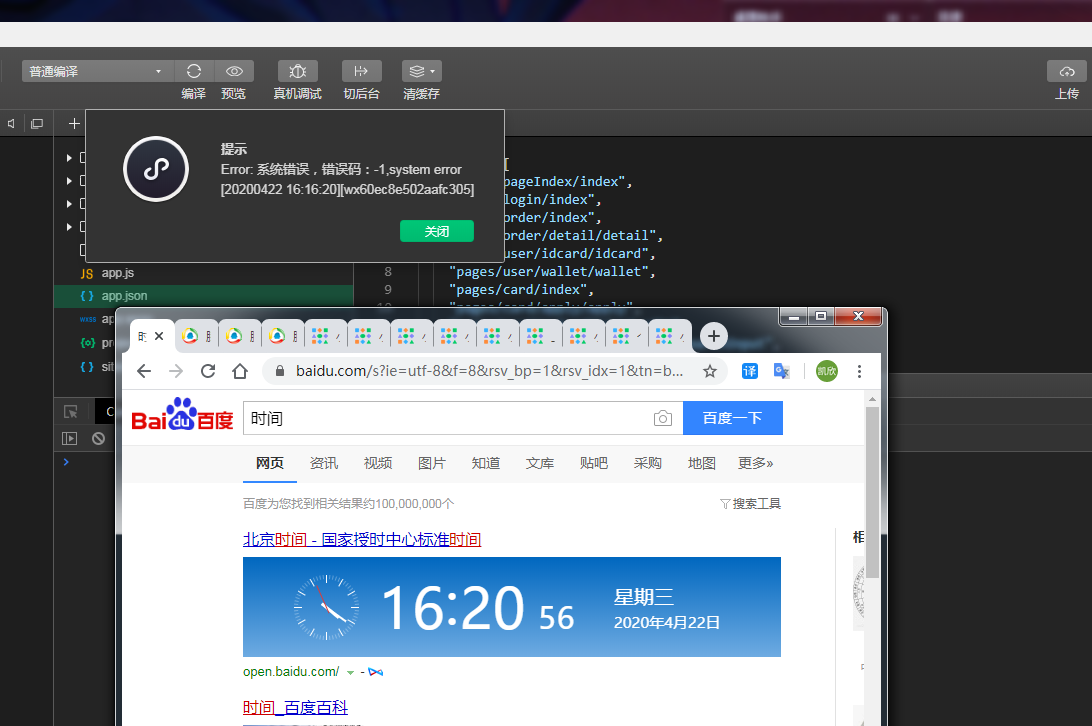Image resolution: width=1092 pixels, height=726 pixels.
Task: Open the green 凯欣 profile avatar
Action: (x=827, y=371)
